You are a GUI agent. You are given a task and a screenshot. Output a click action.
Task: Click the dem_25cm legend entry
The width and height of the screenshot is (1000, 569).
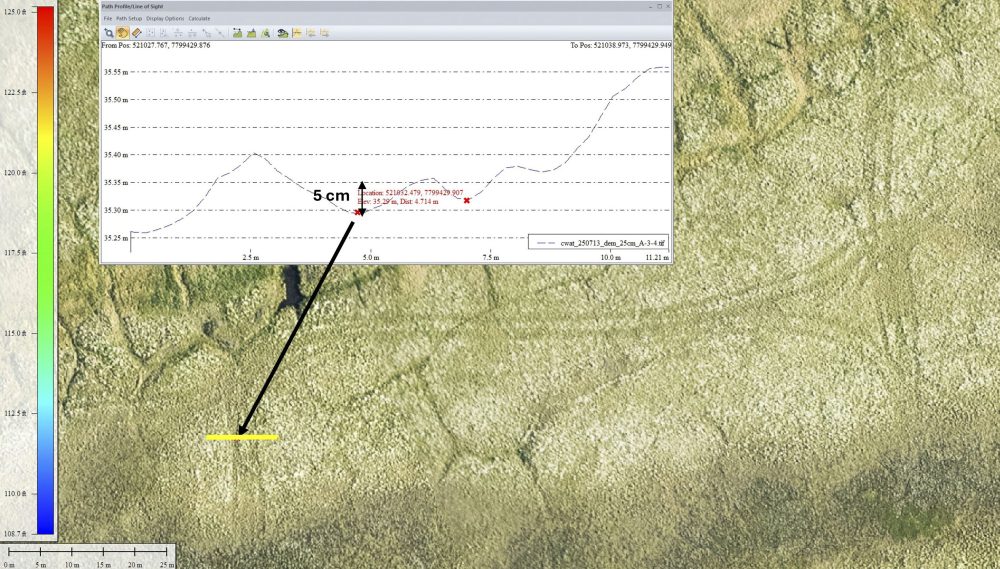click(x=598, y=242)
